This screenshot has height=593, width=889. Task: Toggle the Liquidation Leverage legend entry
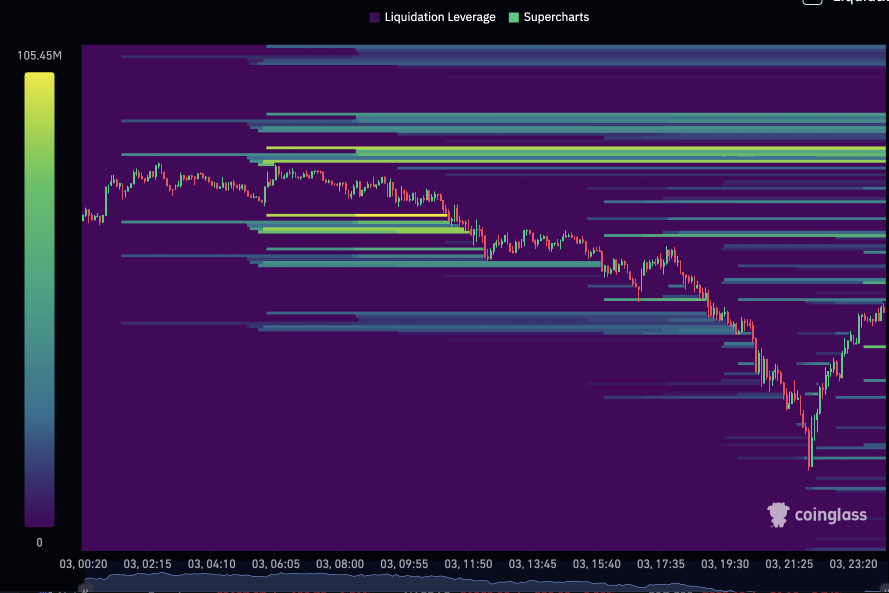click(433, 17)
